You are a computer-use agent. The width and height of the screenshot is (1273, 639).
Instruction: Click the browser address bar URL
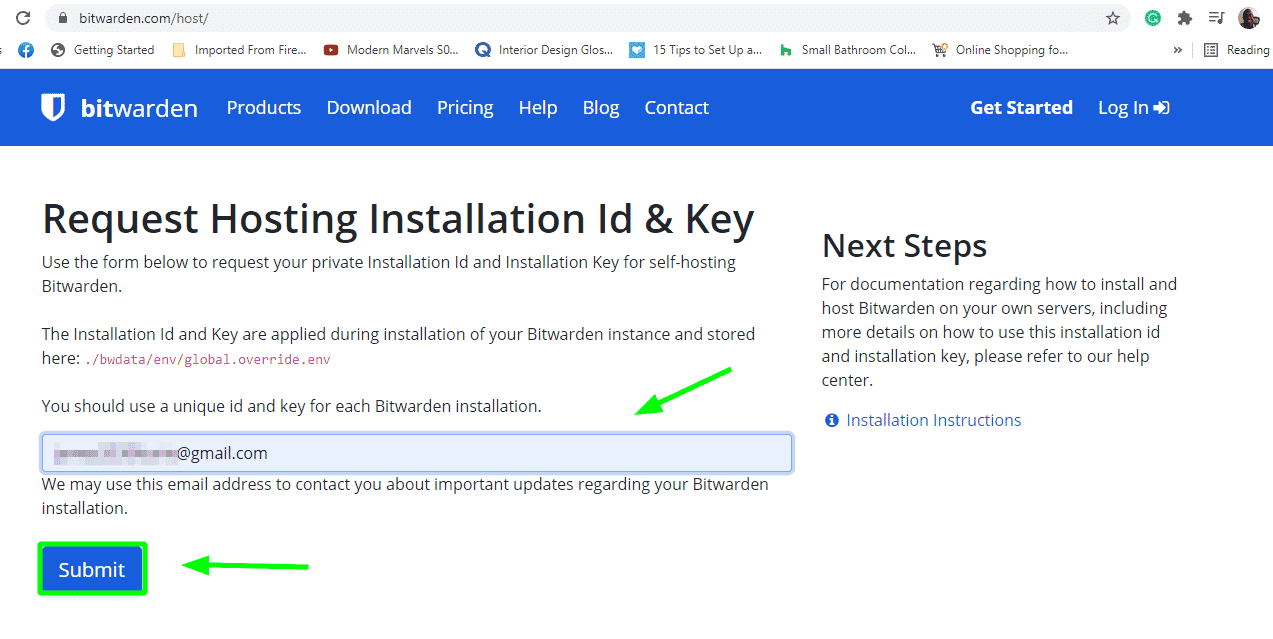coord(144,18)
